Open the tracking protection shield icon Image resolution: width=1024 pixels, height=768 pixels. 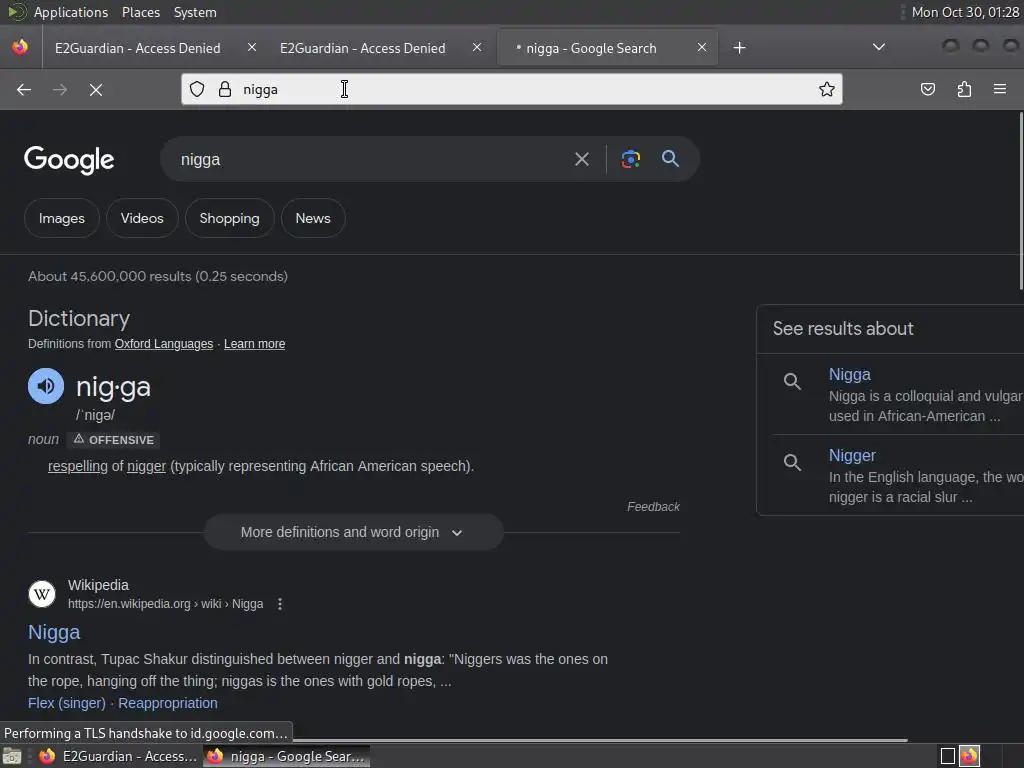(x=197, y=89)
